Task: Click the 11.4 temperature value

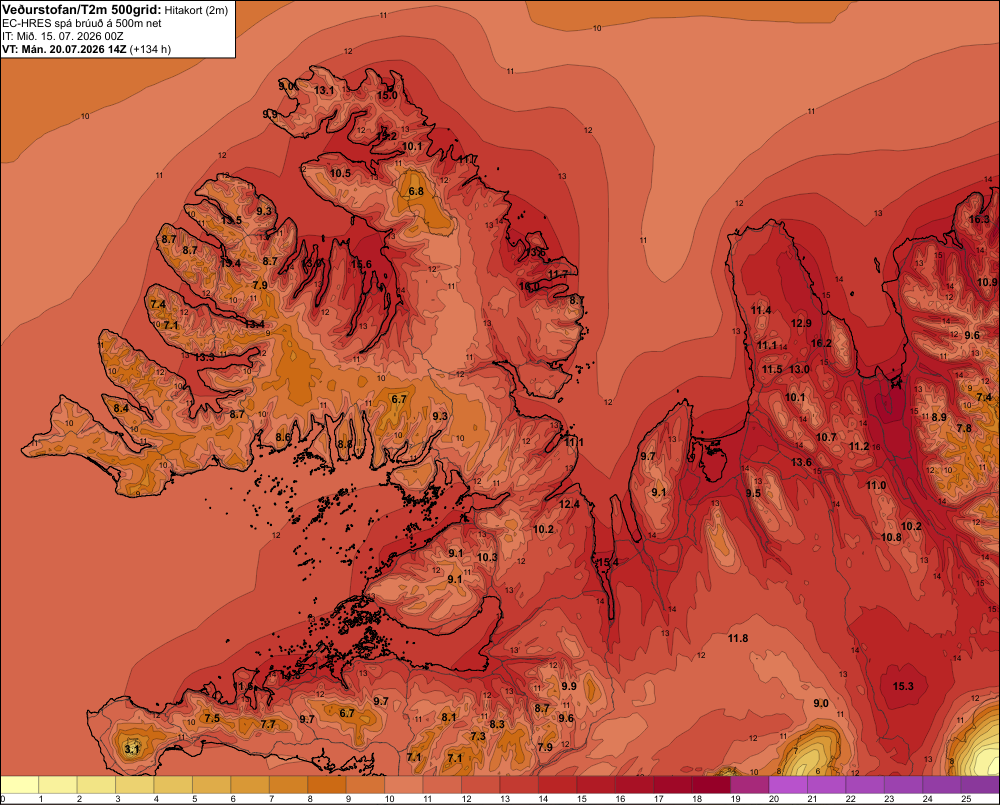Action: click(x=761, y=311)
